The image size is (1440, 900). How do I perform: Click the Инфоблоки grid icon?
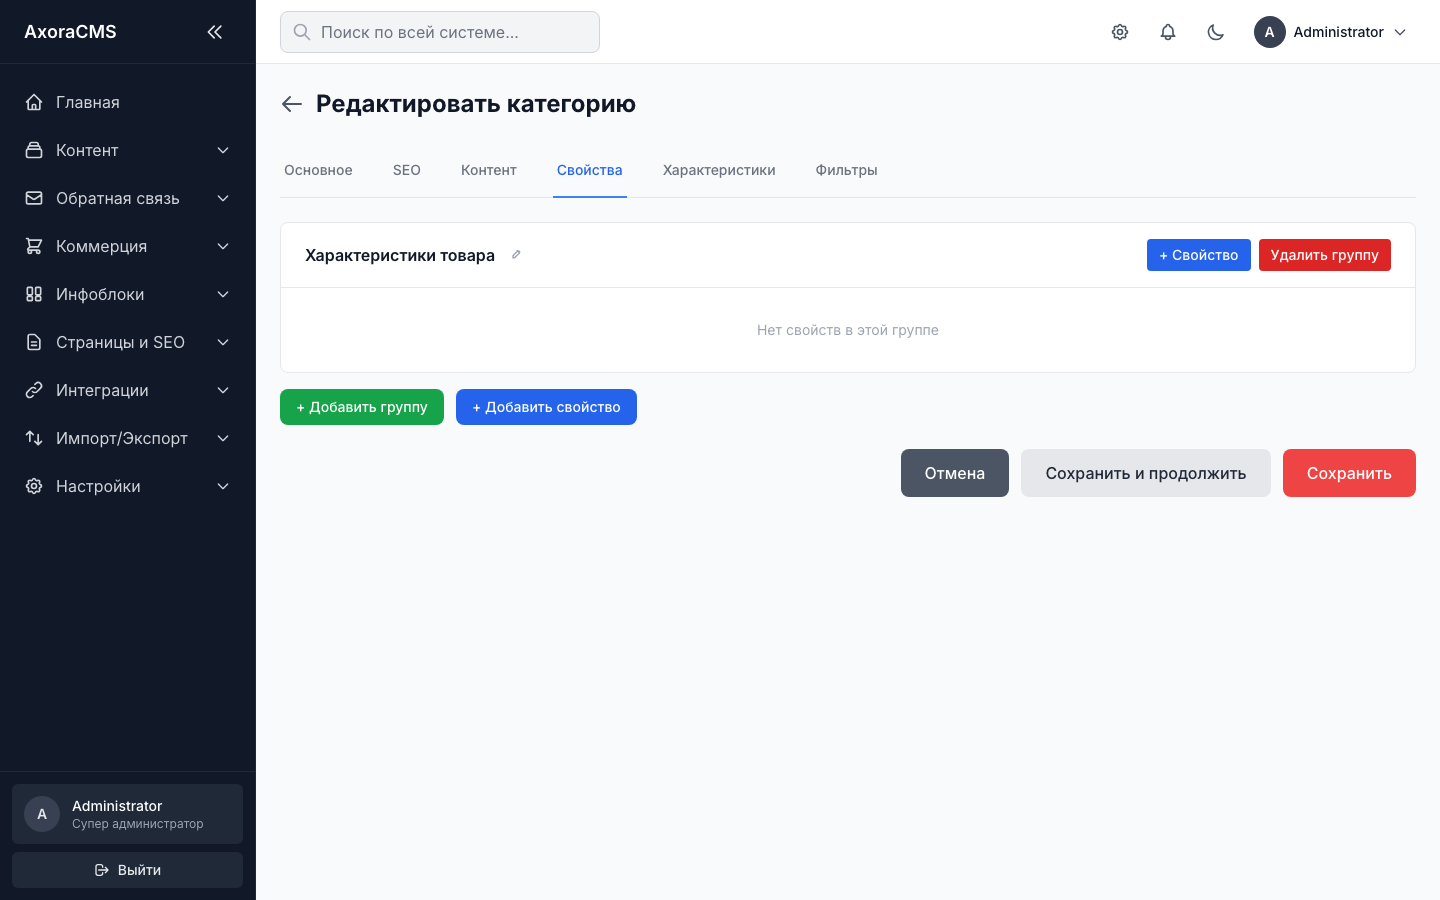[34, 294]
